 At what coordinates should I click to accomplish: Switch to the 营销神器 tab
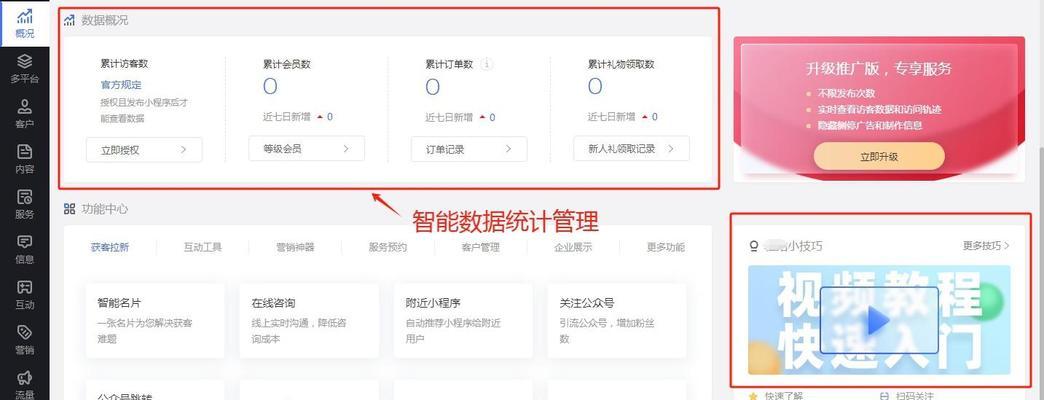coord(295,247)
